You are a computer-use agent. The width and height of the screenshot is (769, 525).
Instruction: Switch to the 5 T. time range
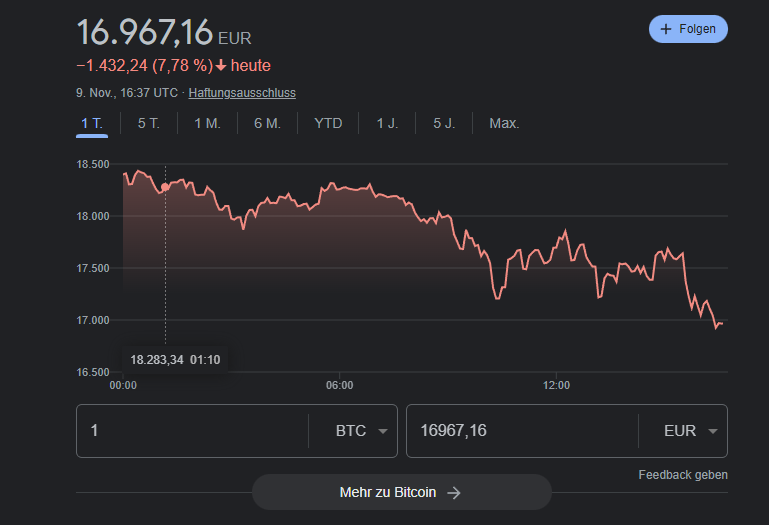coord(149,124)
